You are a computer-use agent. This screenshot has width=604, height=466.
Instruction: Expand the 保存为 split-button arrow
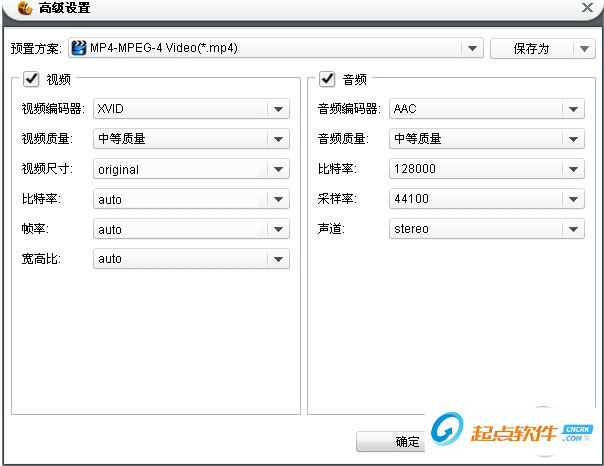point(584,49)
